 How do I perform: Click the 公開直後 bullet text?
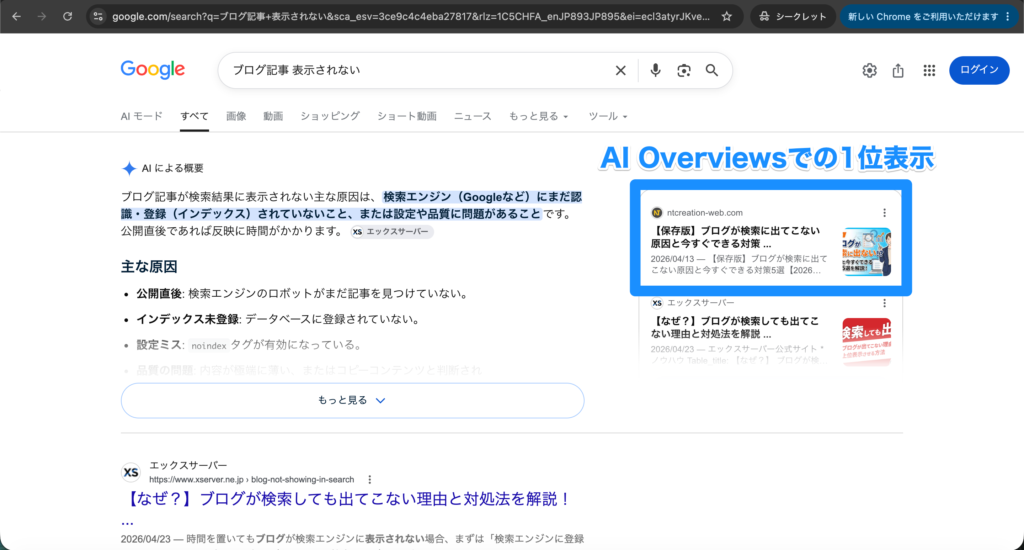(x=302, y=294)
